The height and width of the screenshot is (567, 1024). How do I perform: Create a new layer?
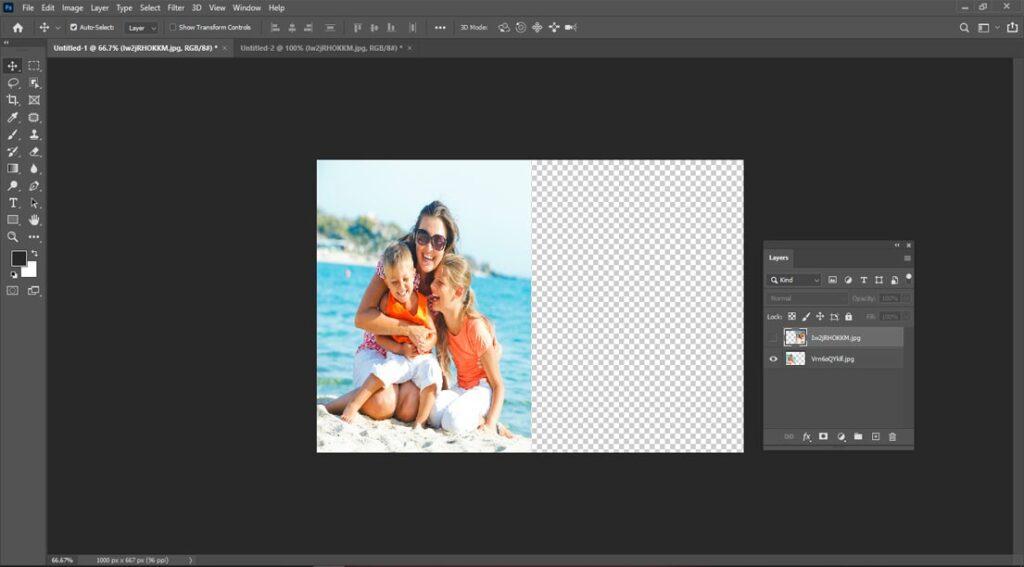[x=876, y=436]
